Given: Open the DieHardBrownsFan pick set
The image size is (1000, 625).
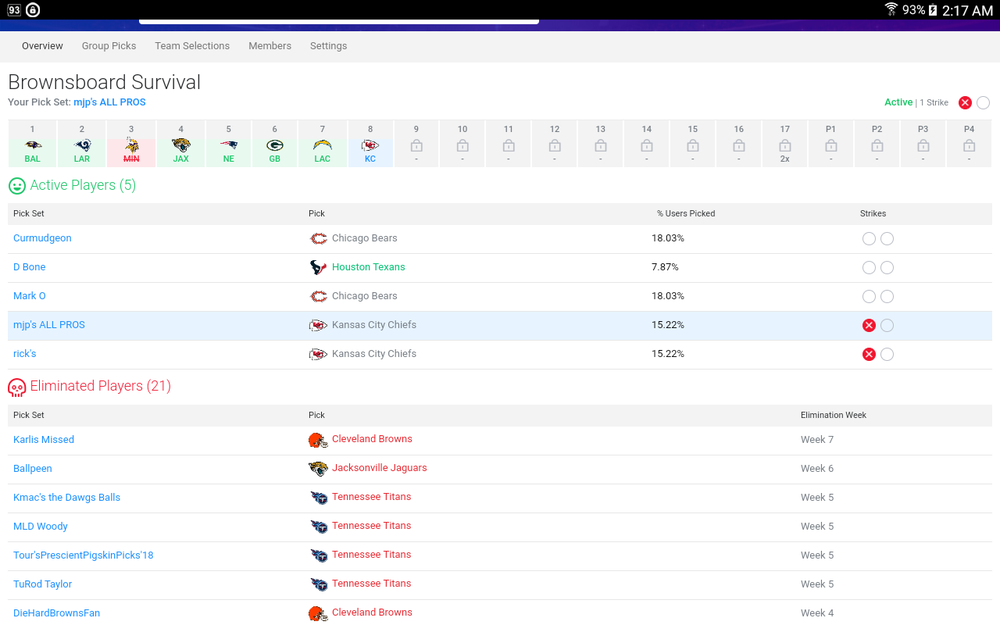Looking at the screenshot, I should coord(56,613).
